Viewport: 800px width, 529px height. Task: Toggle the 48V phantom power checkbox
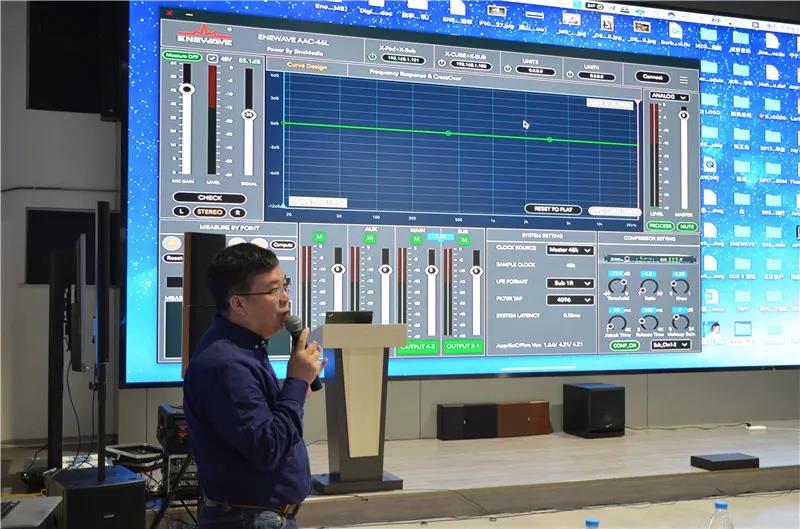click(x=211, y=58)
